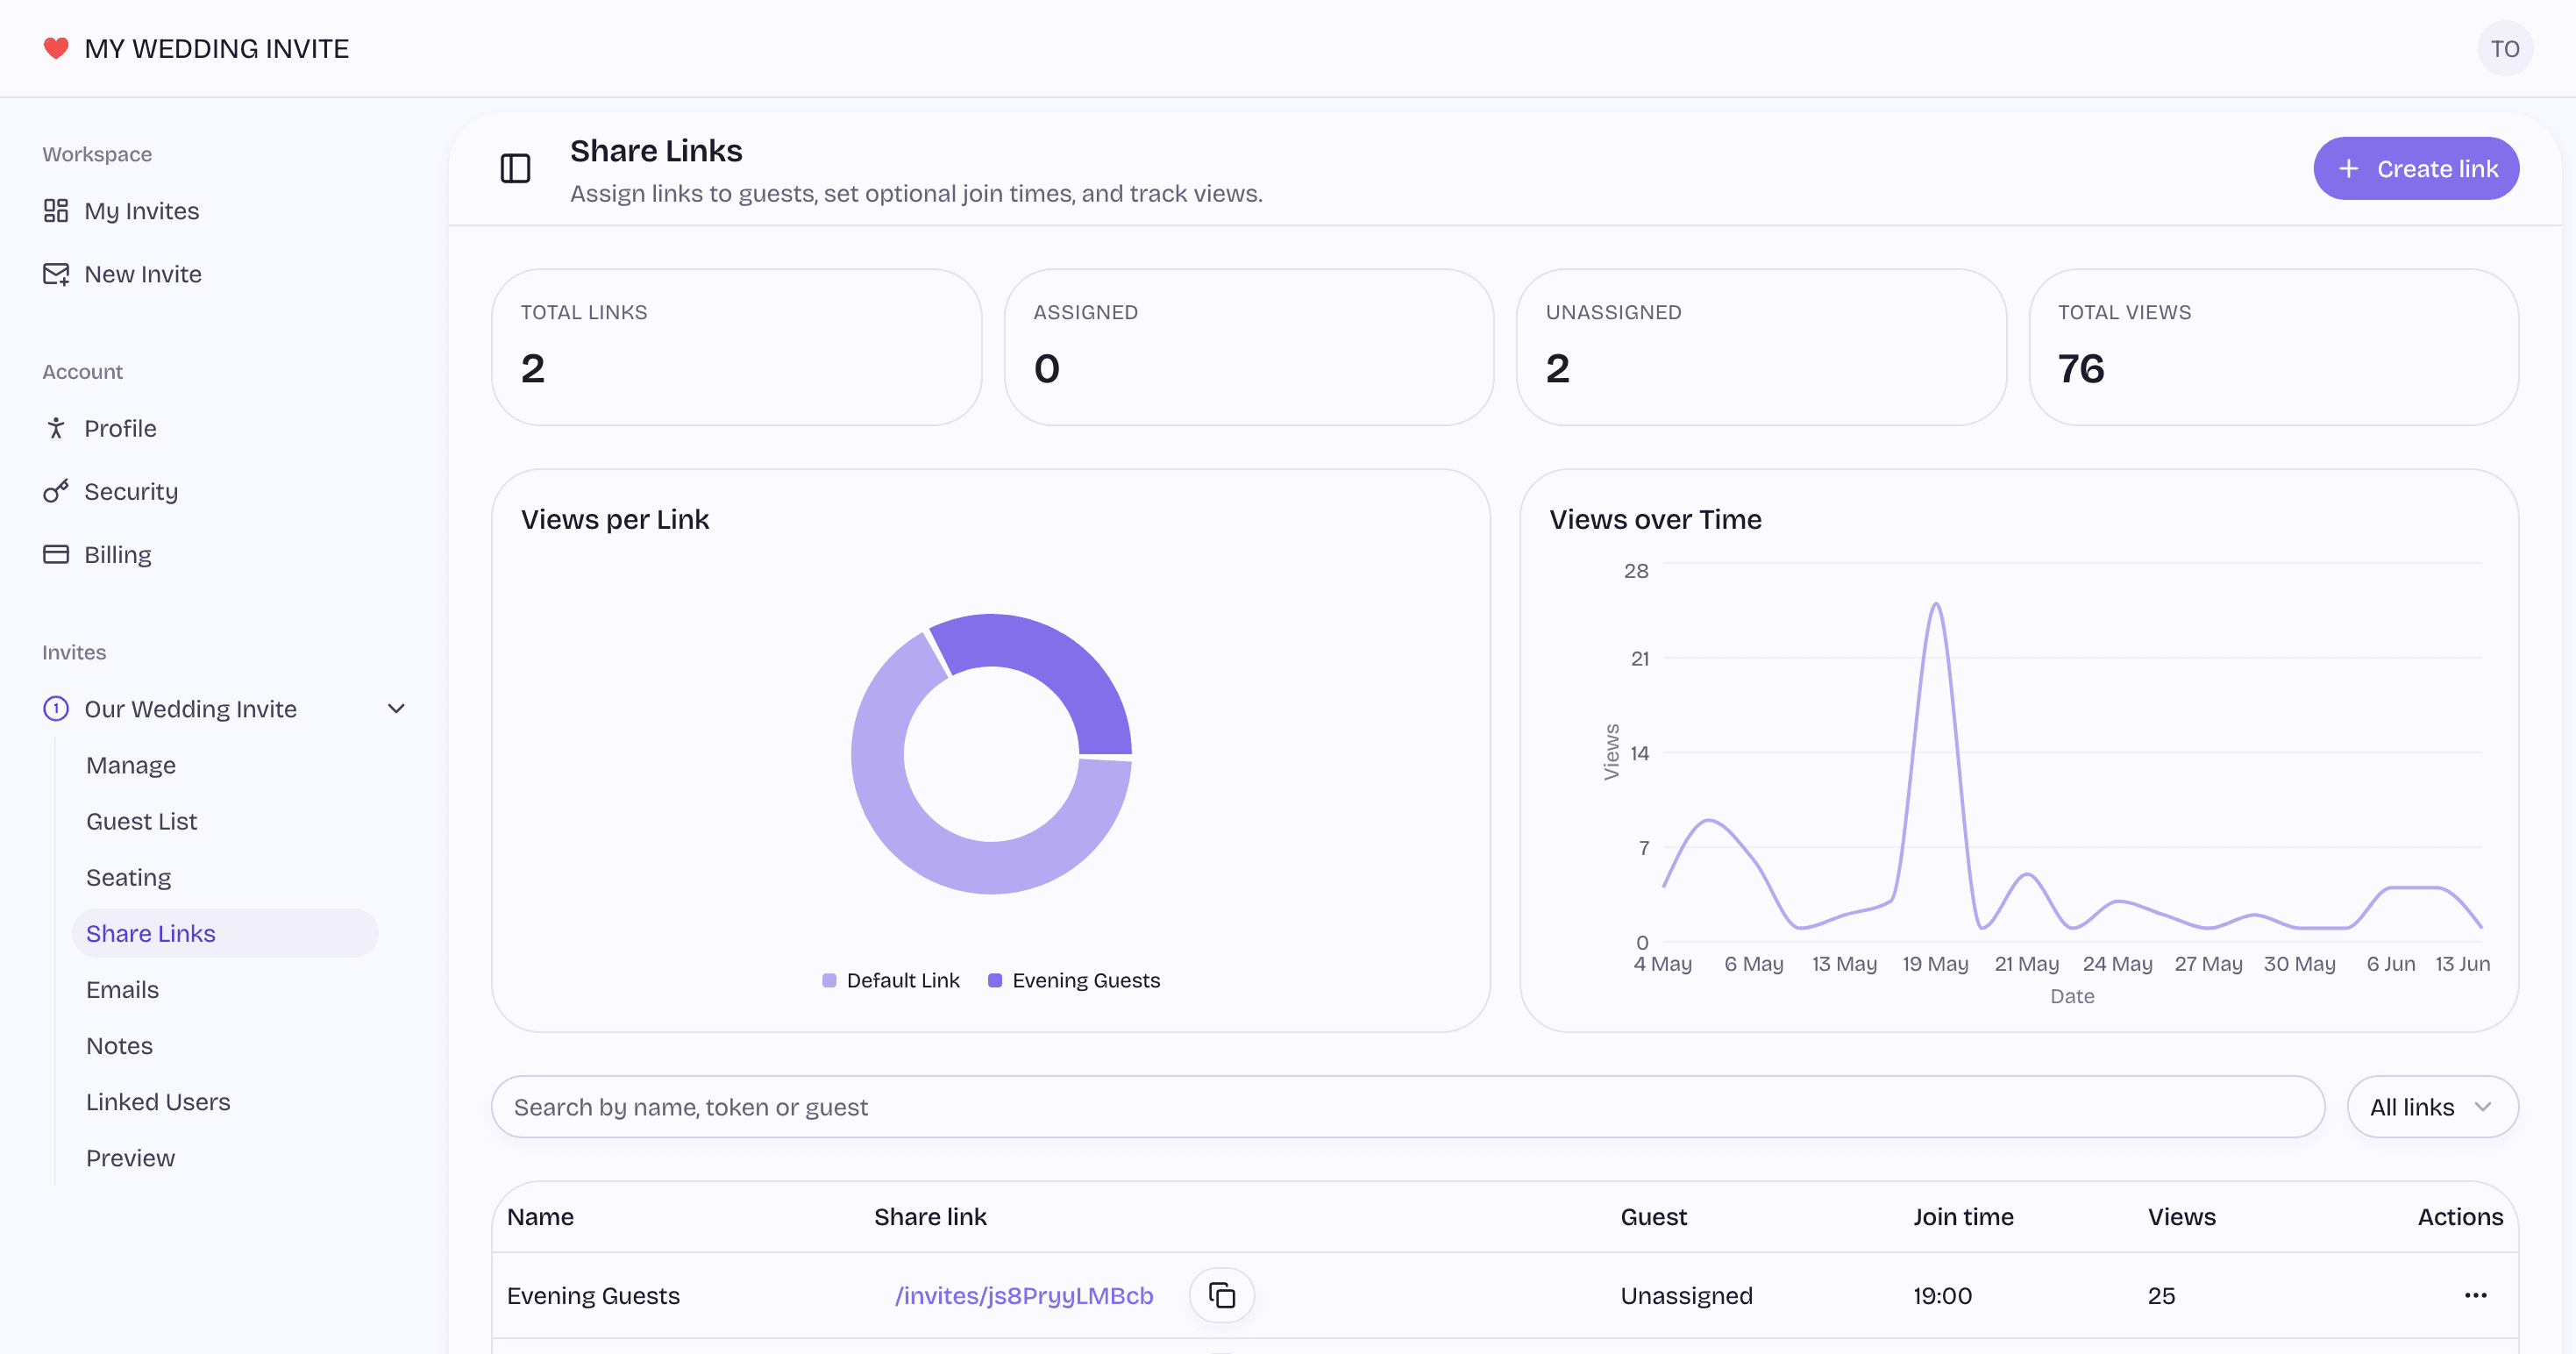Click the Actions column header
The height and width of the screenshot is (1354, 2576).
point(2460,1216)
